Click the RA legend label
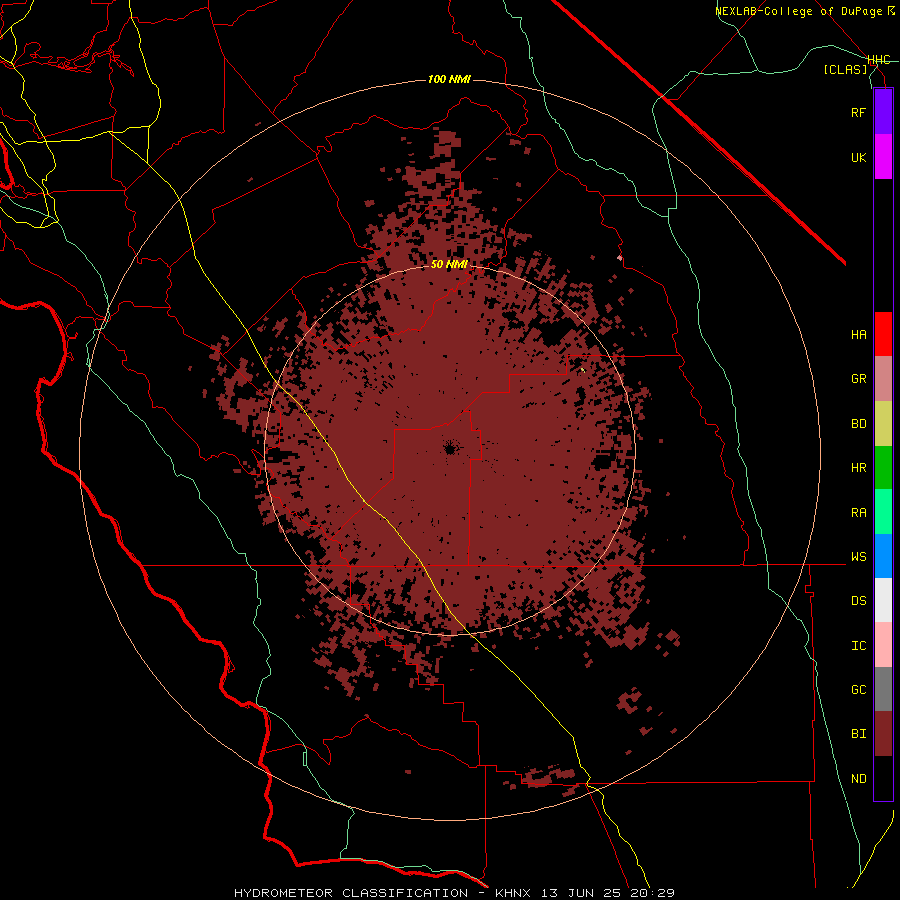The width and height of the screenshot is (900, 900). (858, 513)
